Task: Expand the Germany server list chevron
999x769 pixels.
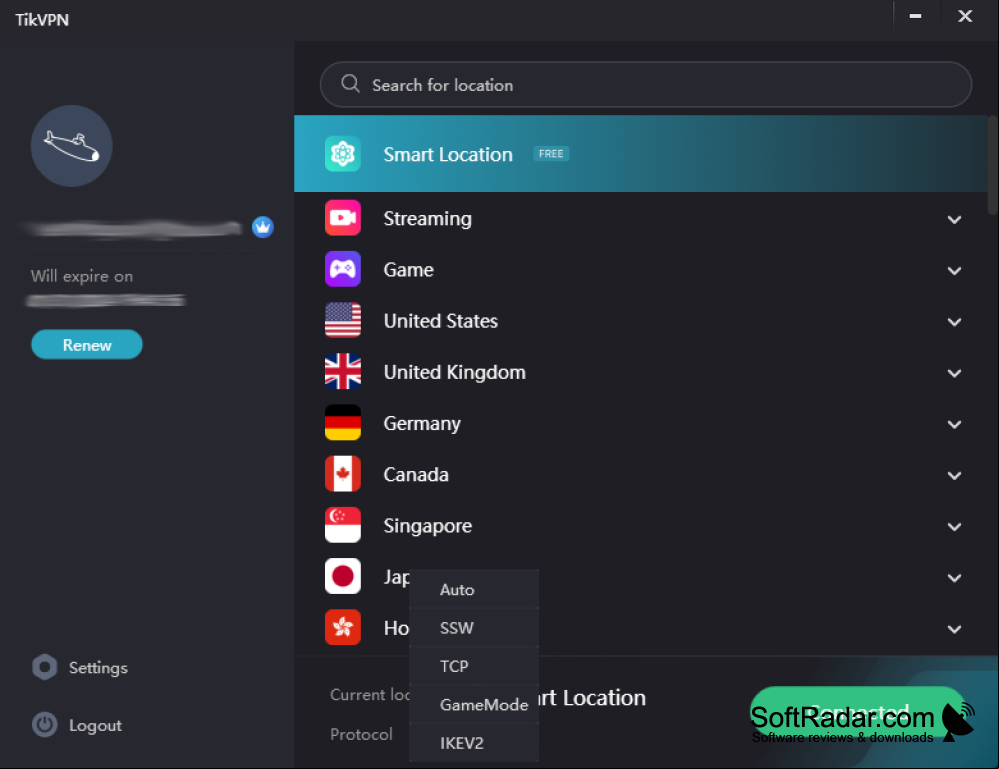Action: point(954,424)
